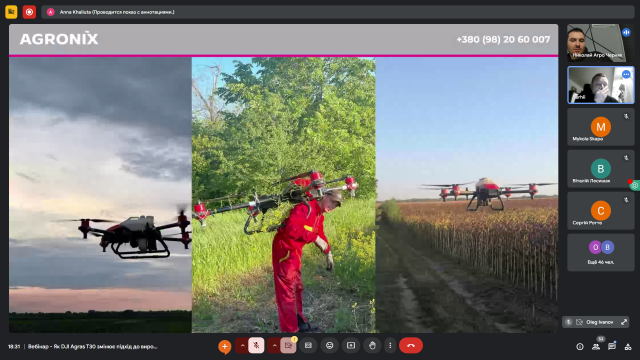Open the activities icon
Image resolution: width=640 pixels, height=360 pixels.
point(628,347)
